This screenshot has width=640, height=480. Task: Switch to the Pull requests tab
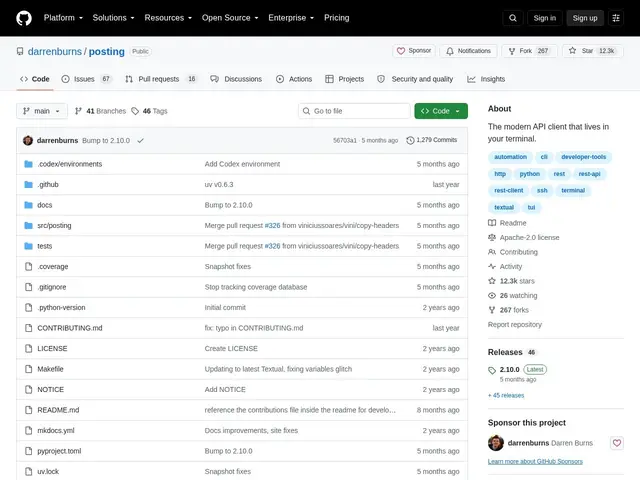[x=161, y=79]
